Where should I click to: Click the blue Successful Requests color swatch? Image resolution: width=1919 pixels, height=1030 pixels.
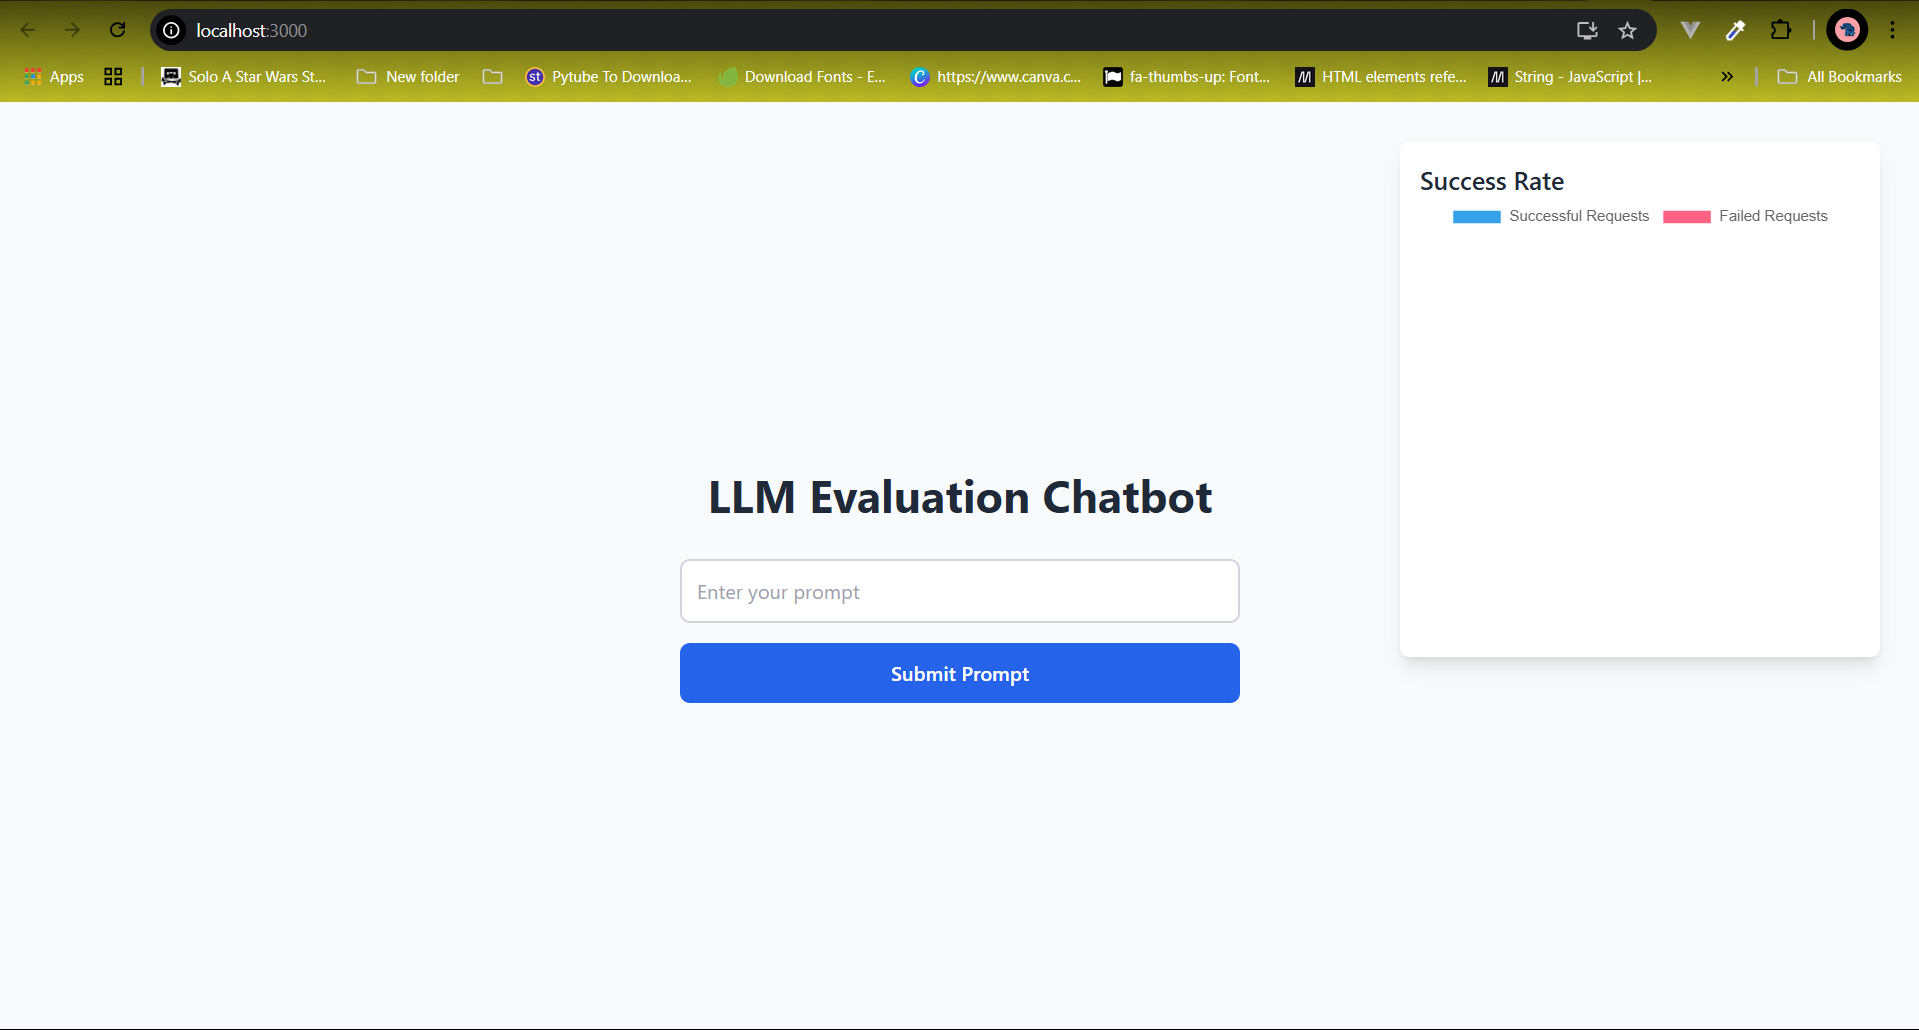1476,217
